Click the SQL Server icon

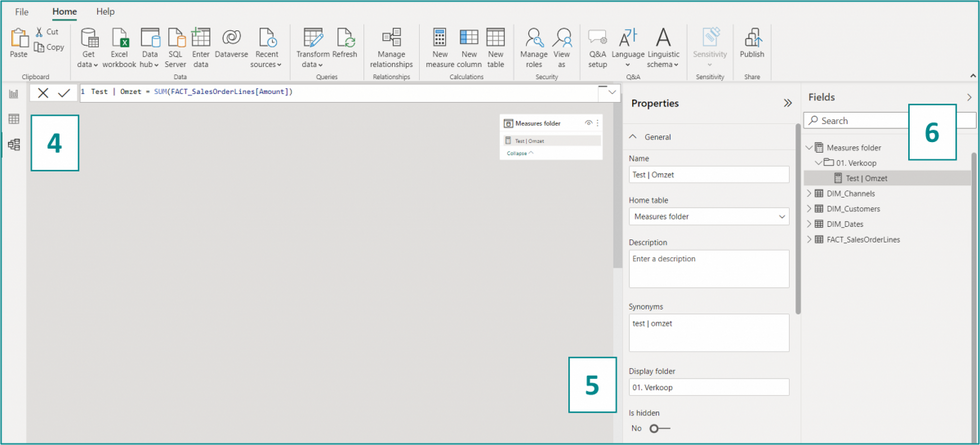(176, 39)
